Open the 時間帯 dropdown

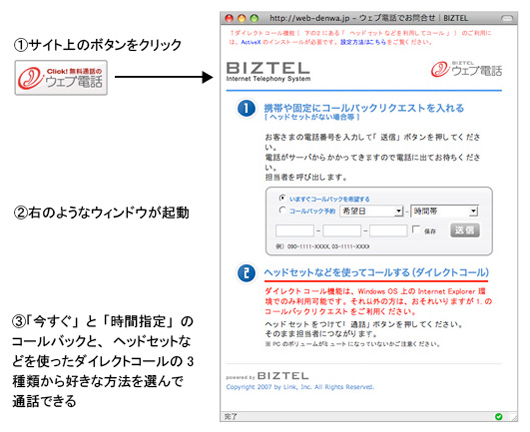pyautogui.click(x=444, y=211)
